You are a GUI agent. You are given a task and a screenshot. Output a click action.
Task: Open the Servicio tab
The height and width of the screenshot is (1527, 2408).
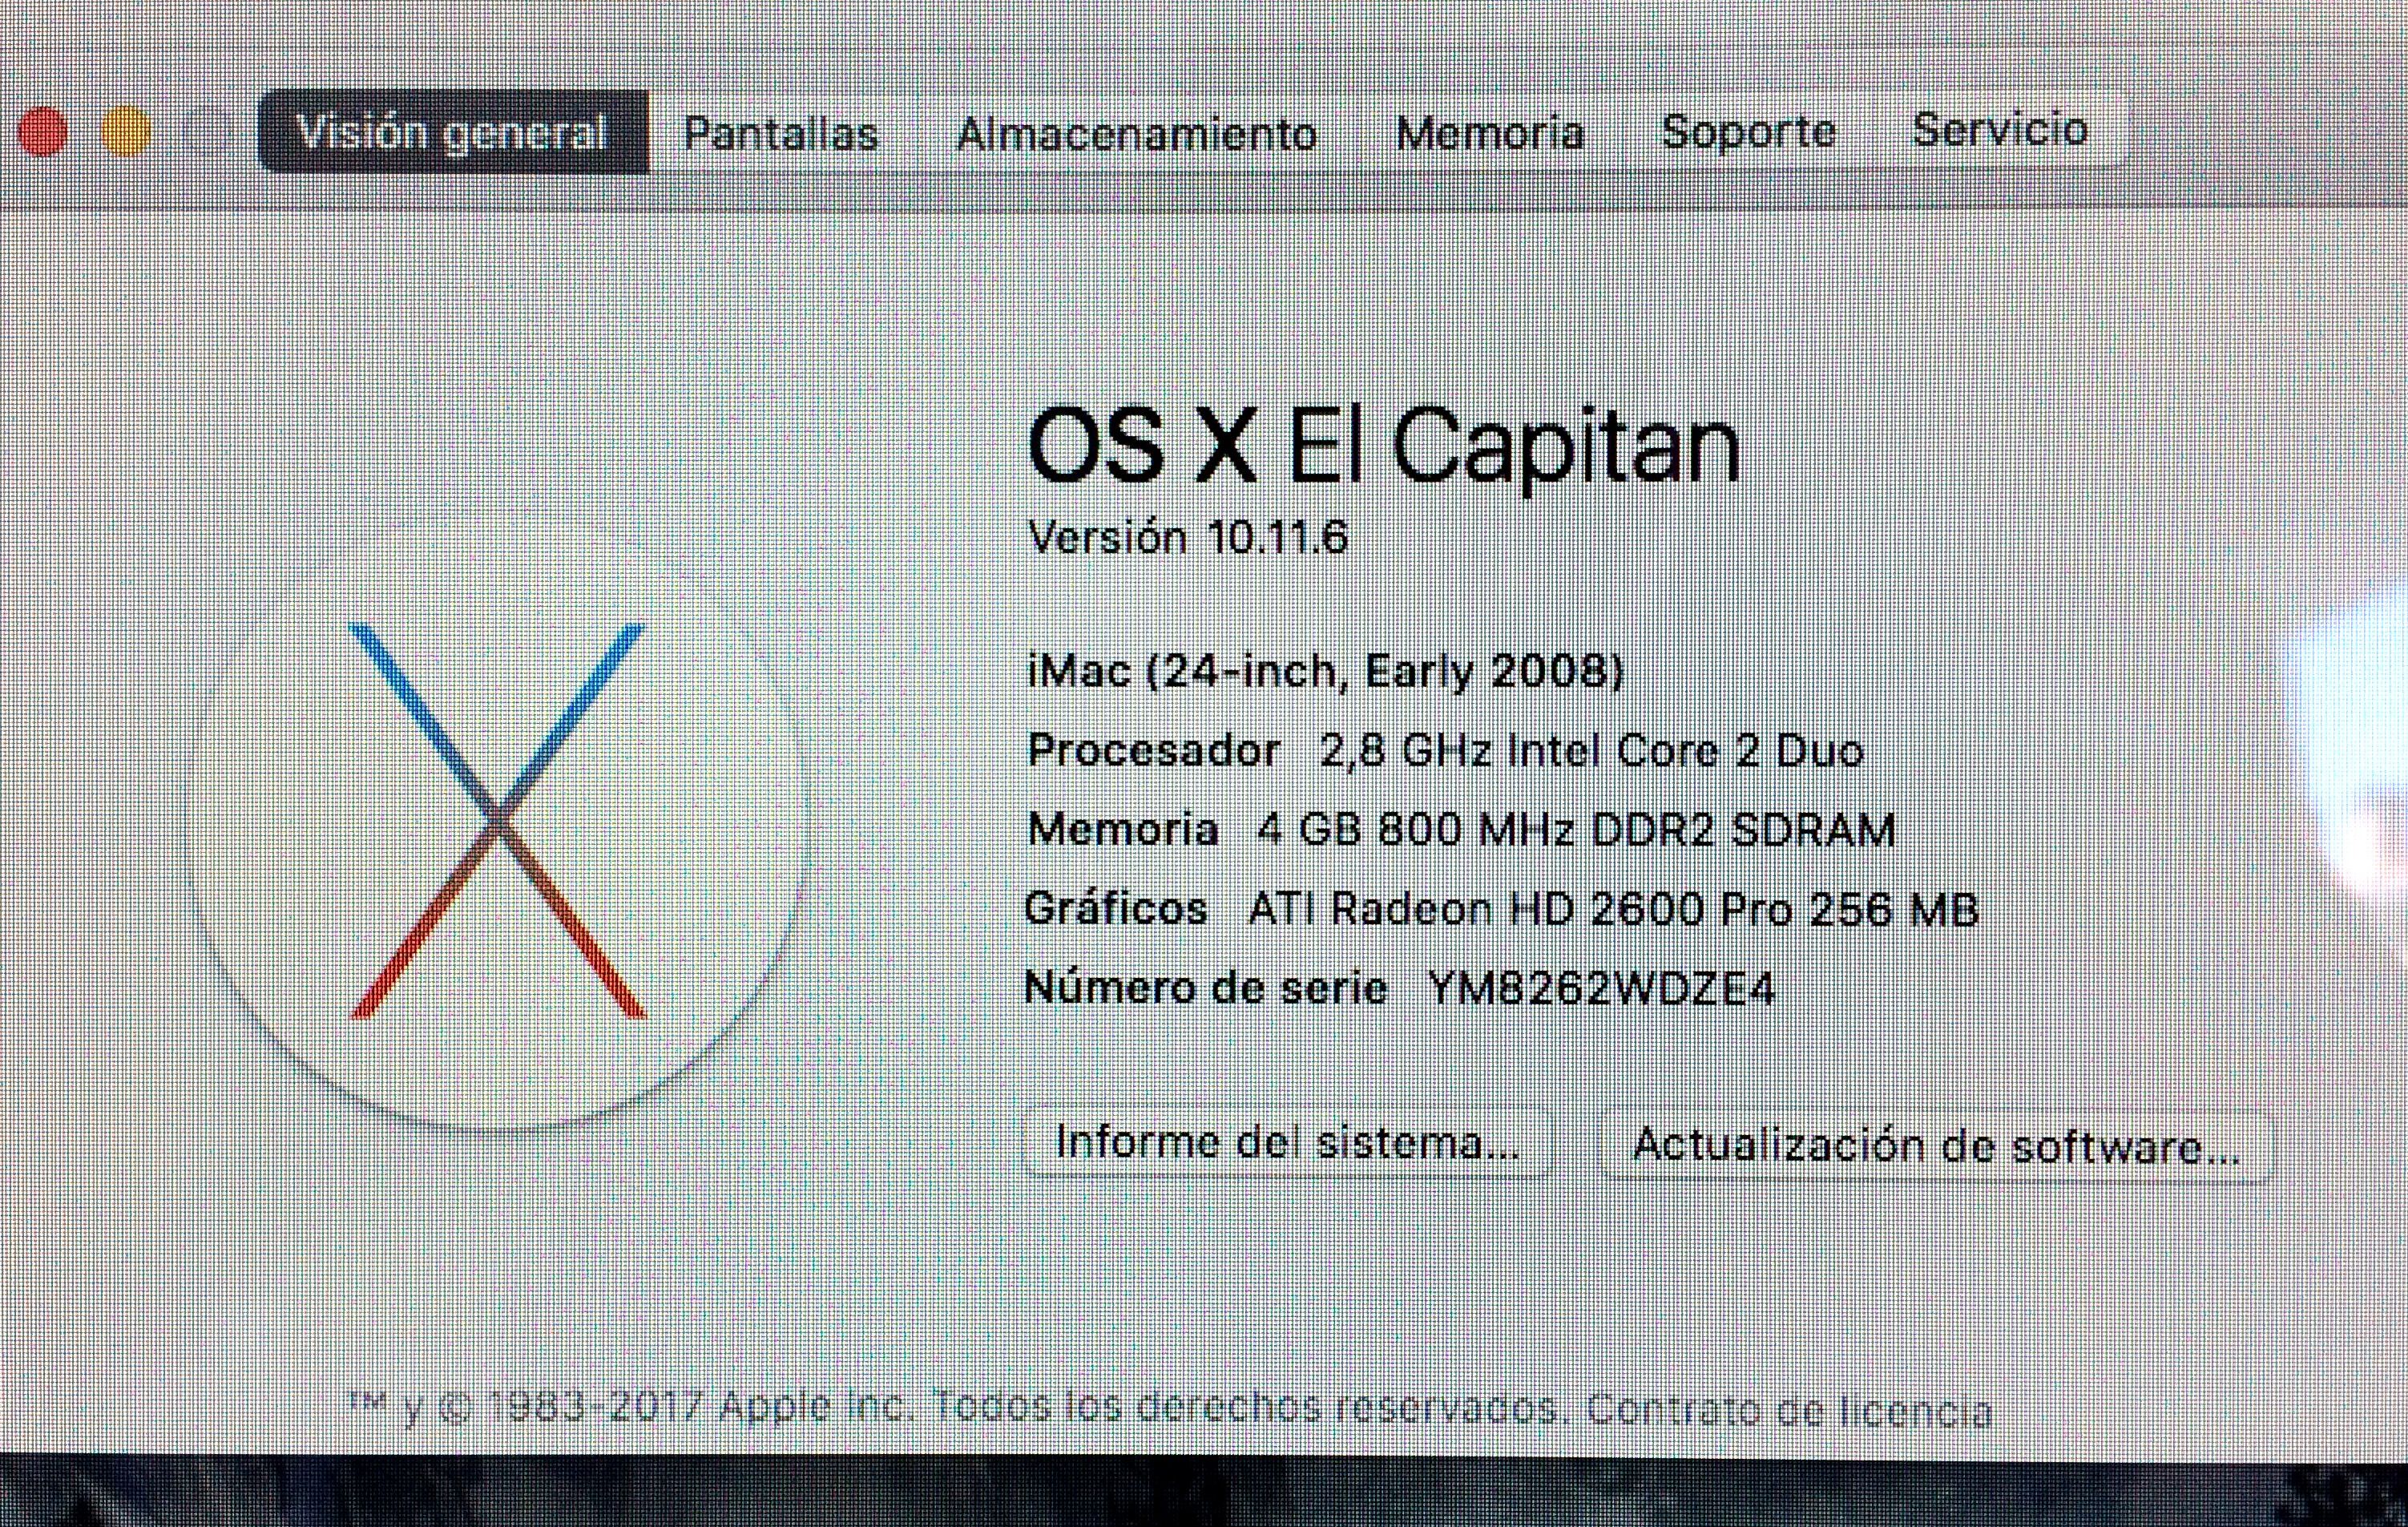(x=2000, y=129)
